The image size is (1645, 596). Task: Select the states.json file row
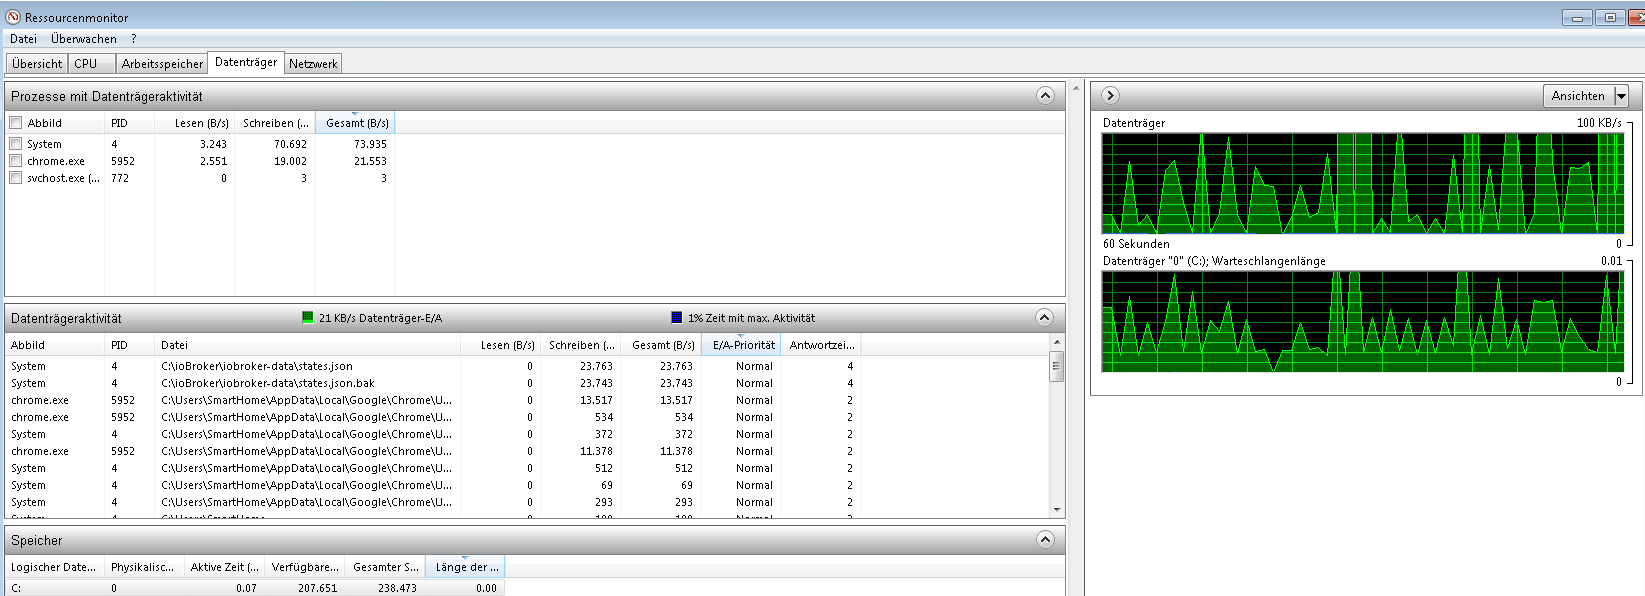pos(432,366)
